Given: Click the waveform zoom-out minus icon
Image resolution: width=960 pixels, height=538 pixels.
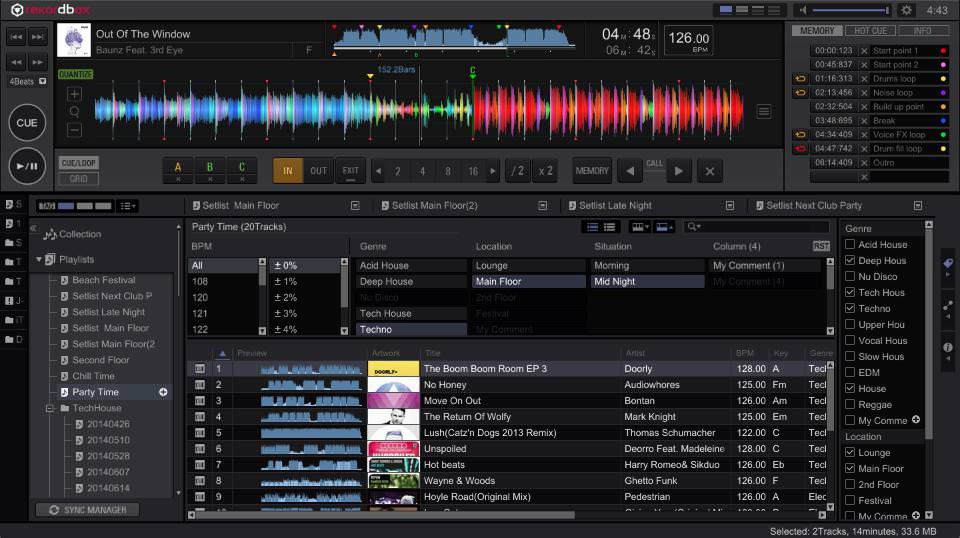Looking at the screenshot, I should click(x=75, y=130).
